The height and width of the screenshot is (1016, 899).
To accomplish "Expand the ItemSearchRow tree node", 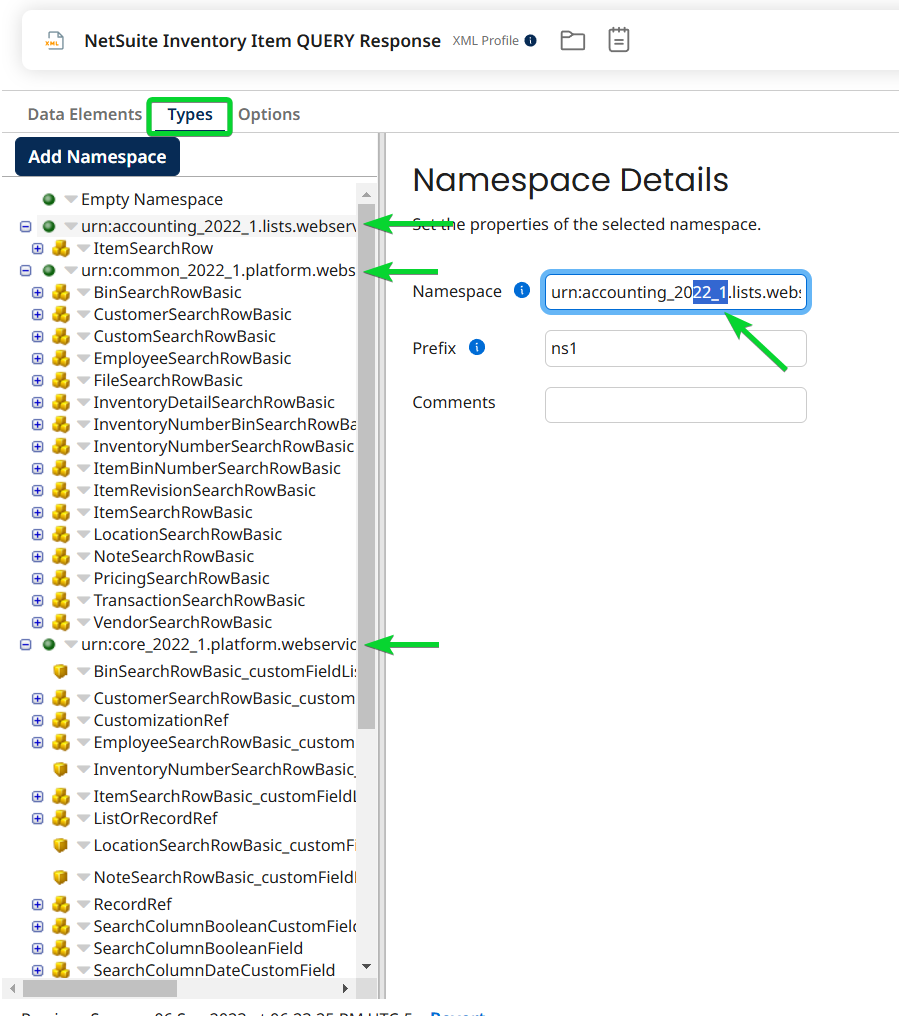I will pyautogui.click(x=37, y=249).
